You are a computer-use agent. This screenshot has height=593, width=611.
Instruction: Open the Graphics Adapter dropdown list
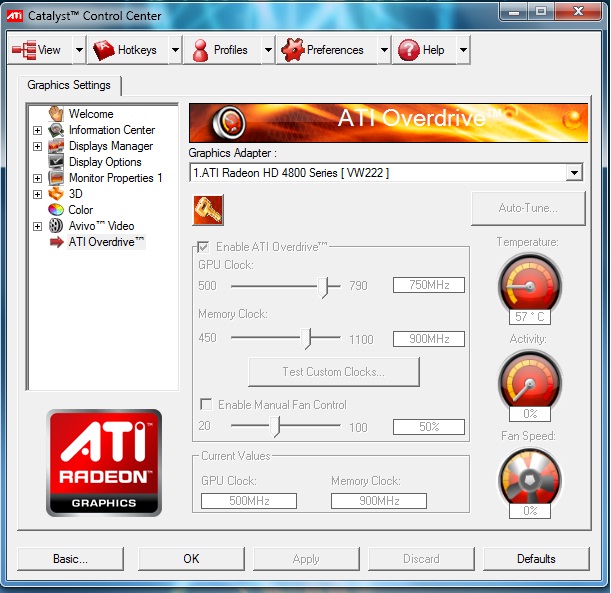[574, 172]
